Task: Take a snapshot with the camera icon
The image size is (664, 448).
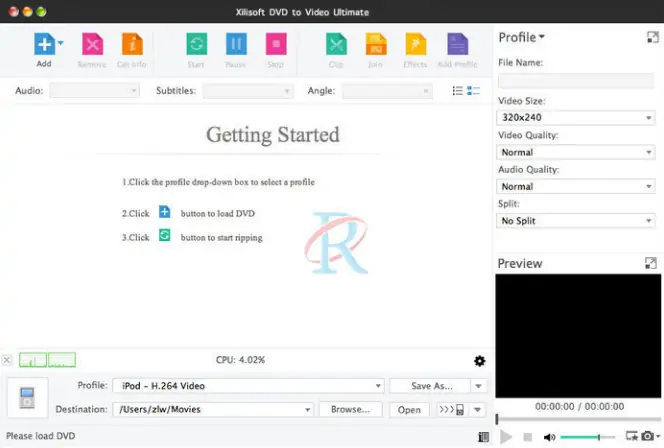Action: 647,436
